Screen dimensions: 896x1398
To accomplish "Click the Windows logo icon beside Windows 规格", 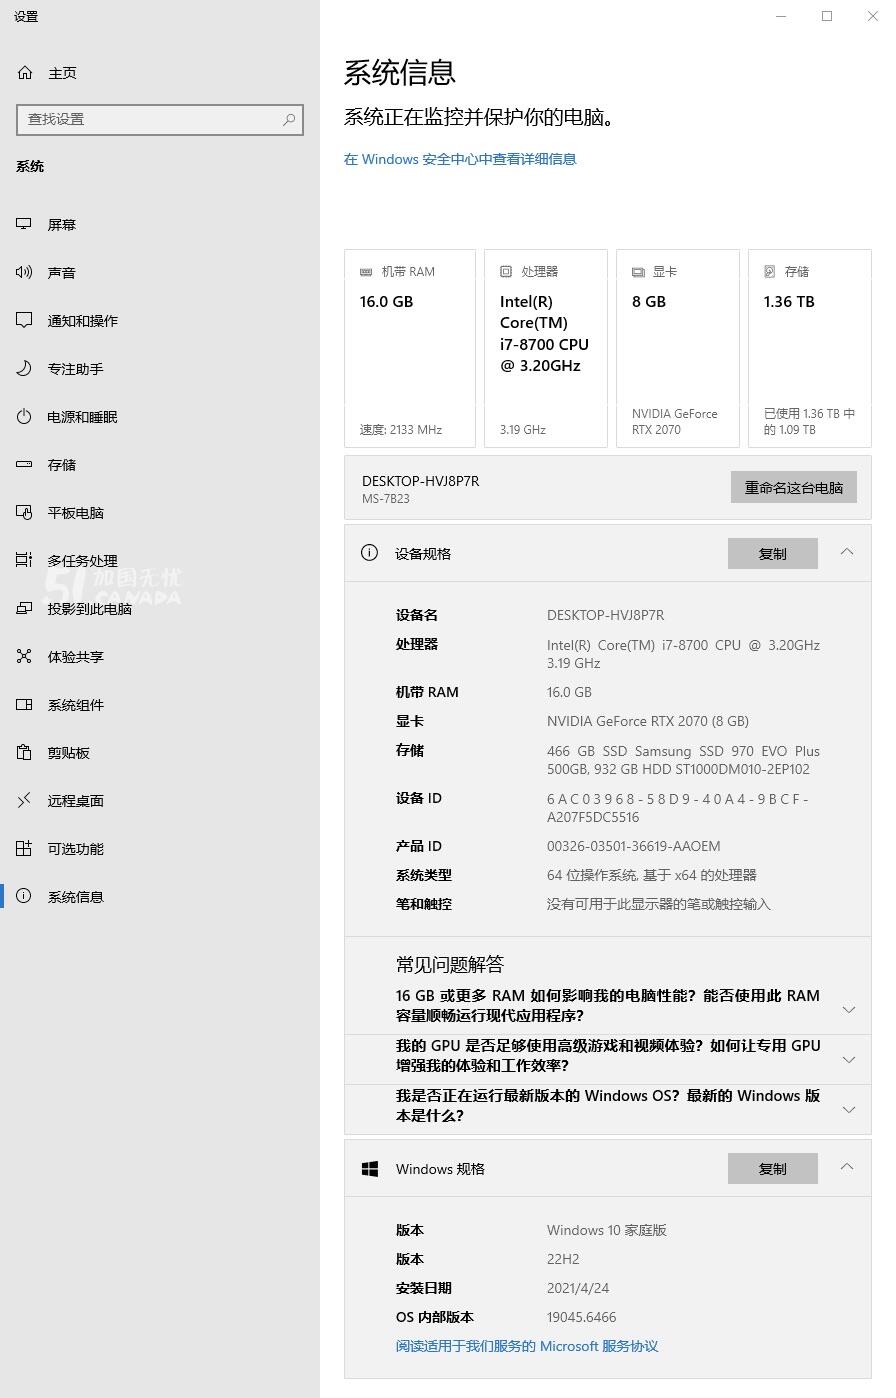I will coord(370,1168).
